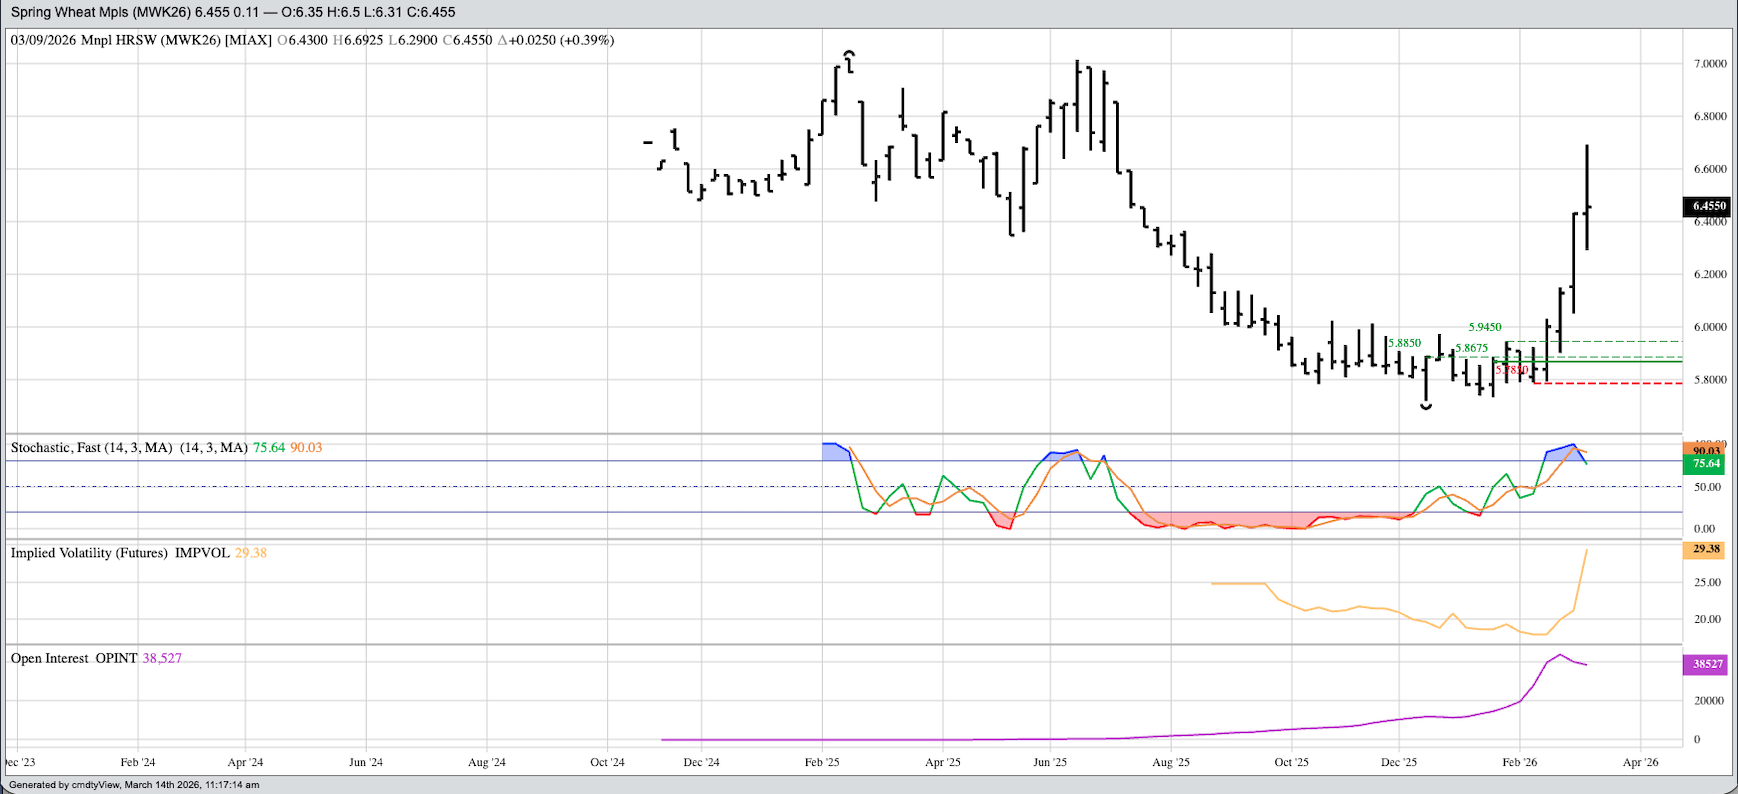This screenshot has height=794, width=1738.
Task: Select the green 75.64 stochastic value badge
Action: point(1707,464)
